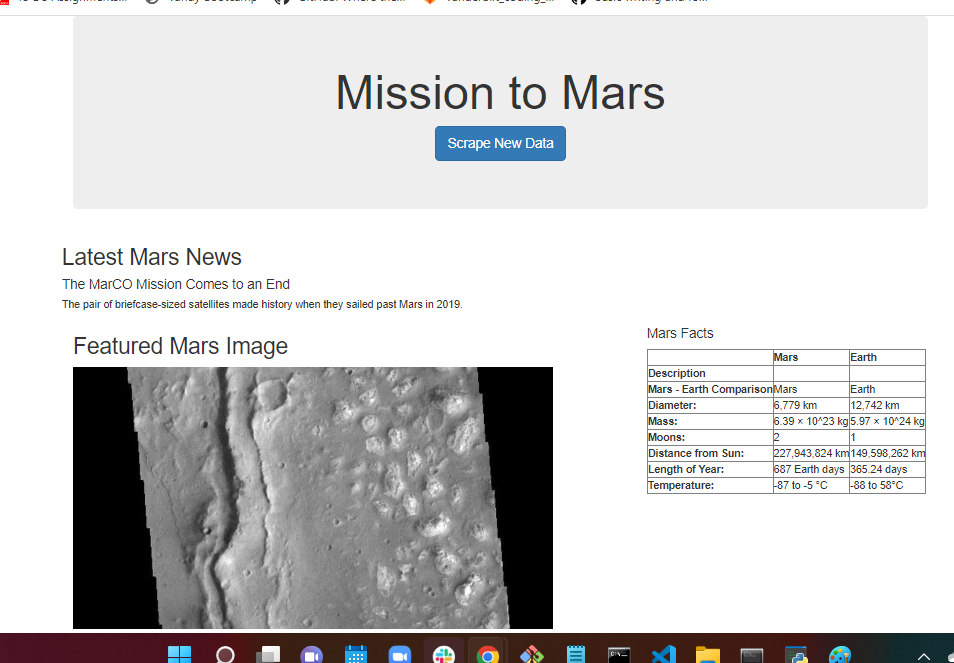Click the Scrape New Data button
The width and height of the screenshot is (954, 663).
click(500, 144)
